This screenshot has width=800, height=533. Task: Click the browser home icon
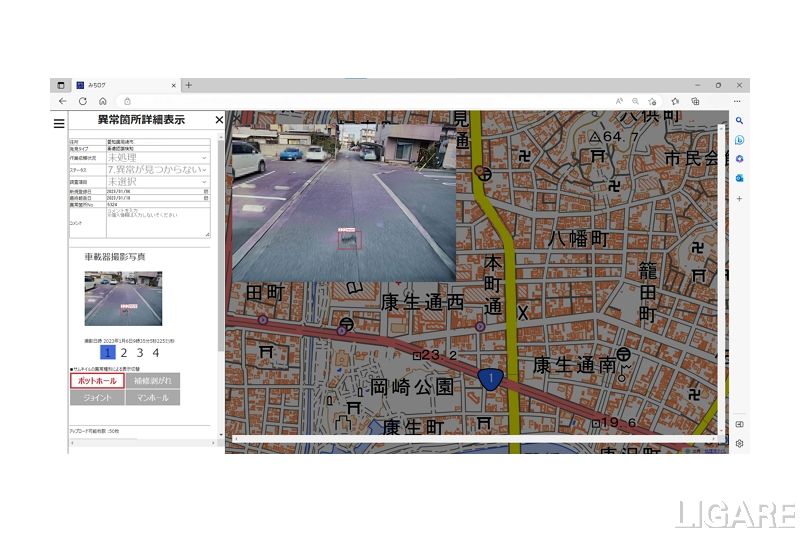pos(102,101)
